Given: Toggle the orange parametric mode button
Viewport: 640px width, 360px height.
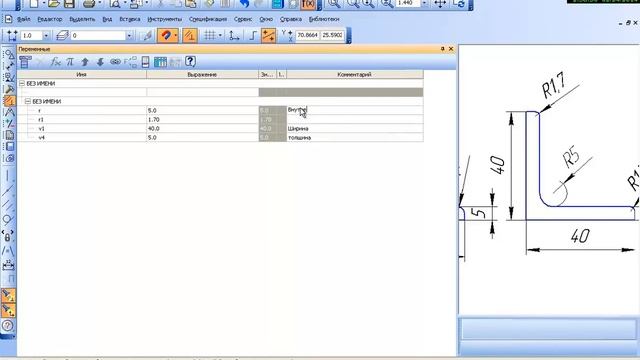Looking at the screenshot, I should coord(189,36).
